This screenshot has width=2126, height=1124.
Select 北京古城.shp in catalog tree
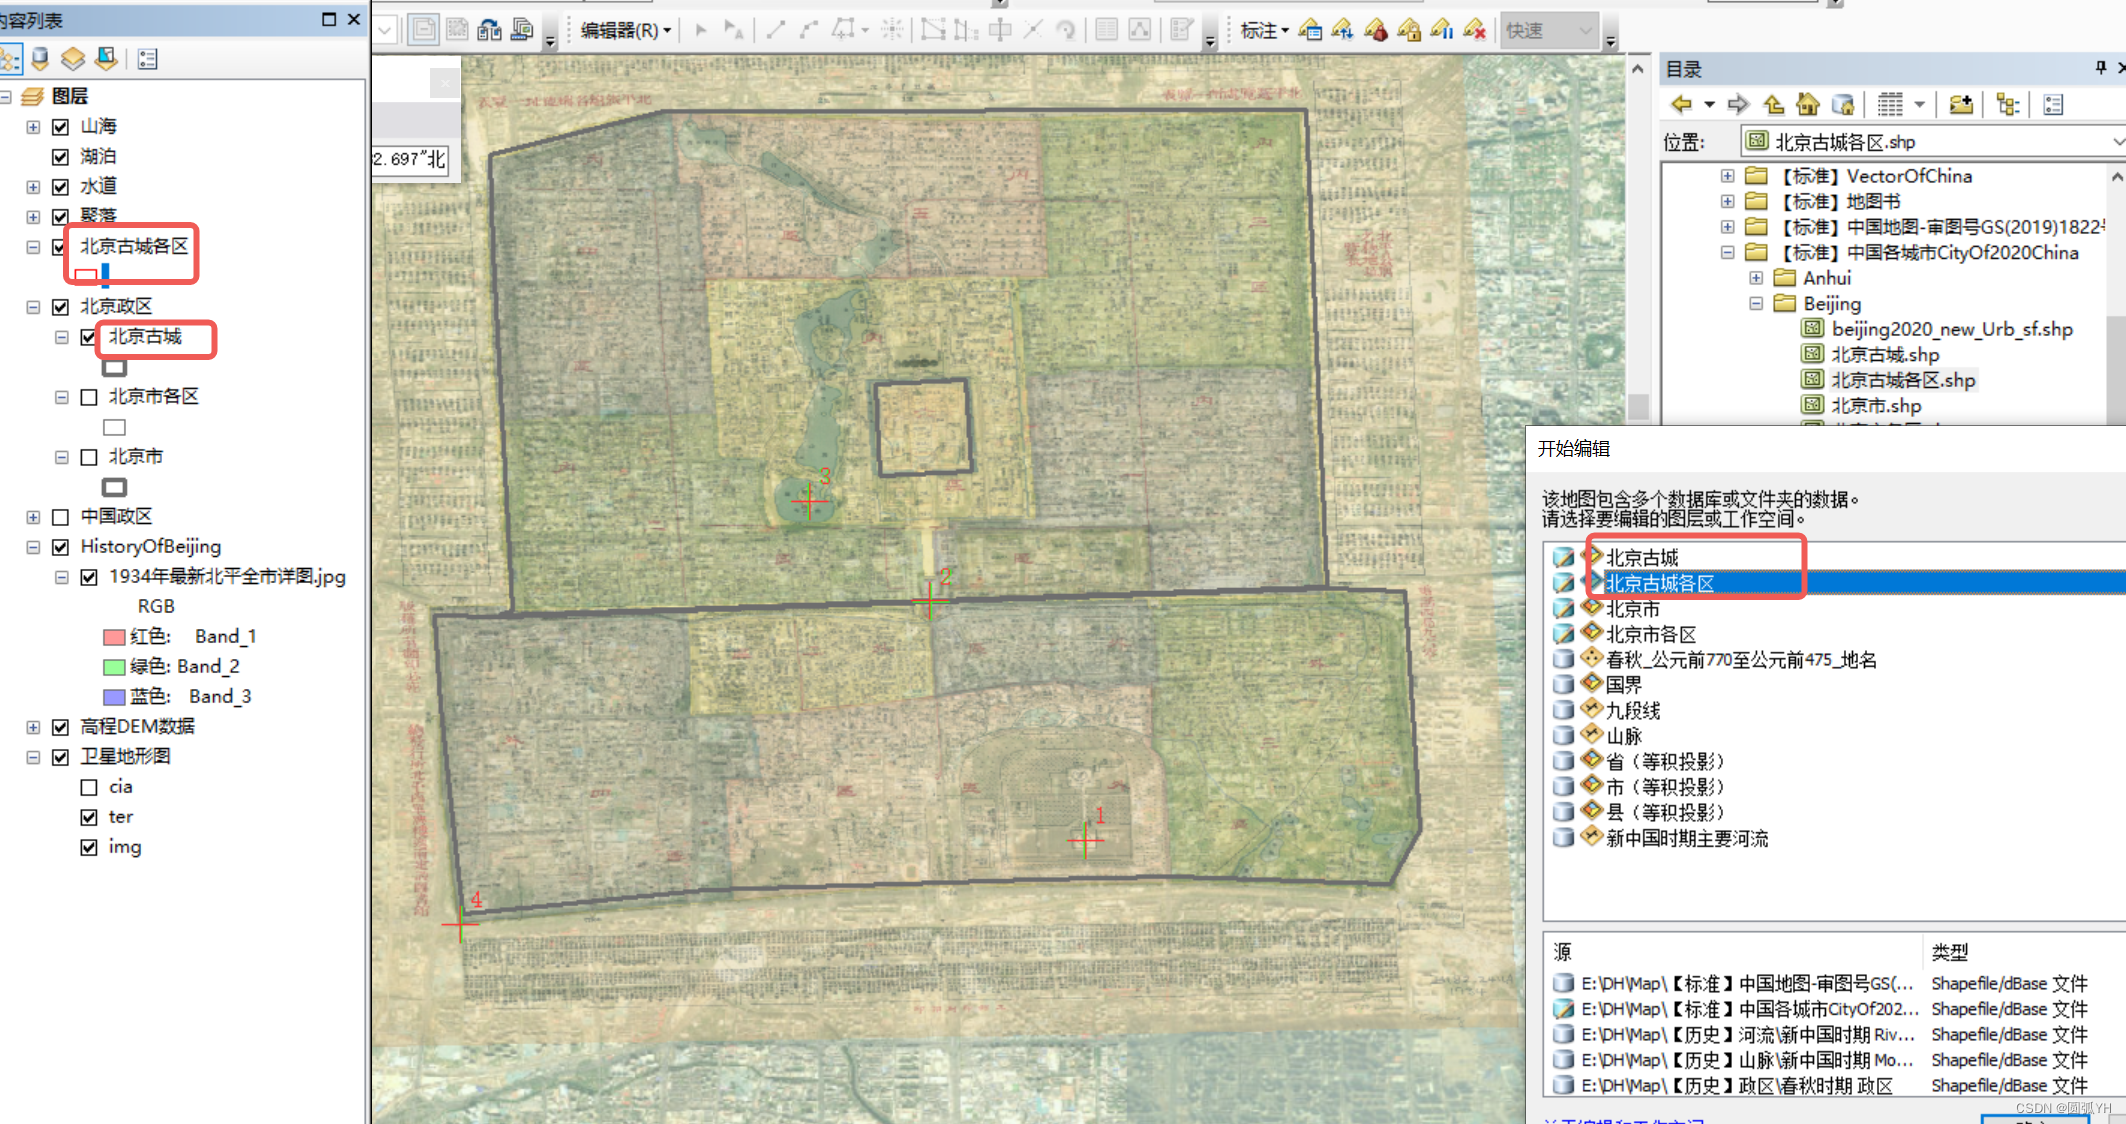point(1884,355)
